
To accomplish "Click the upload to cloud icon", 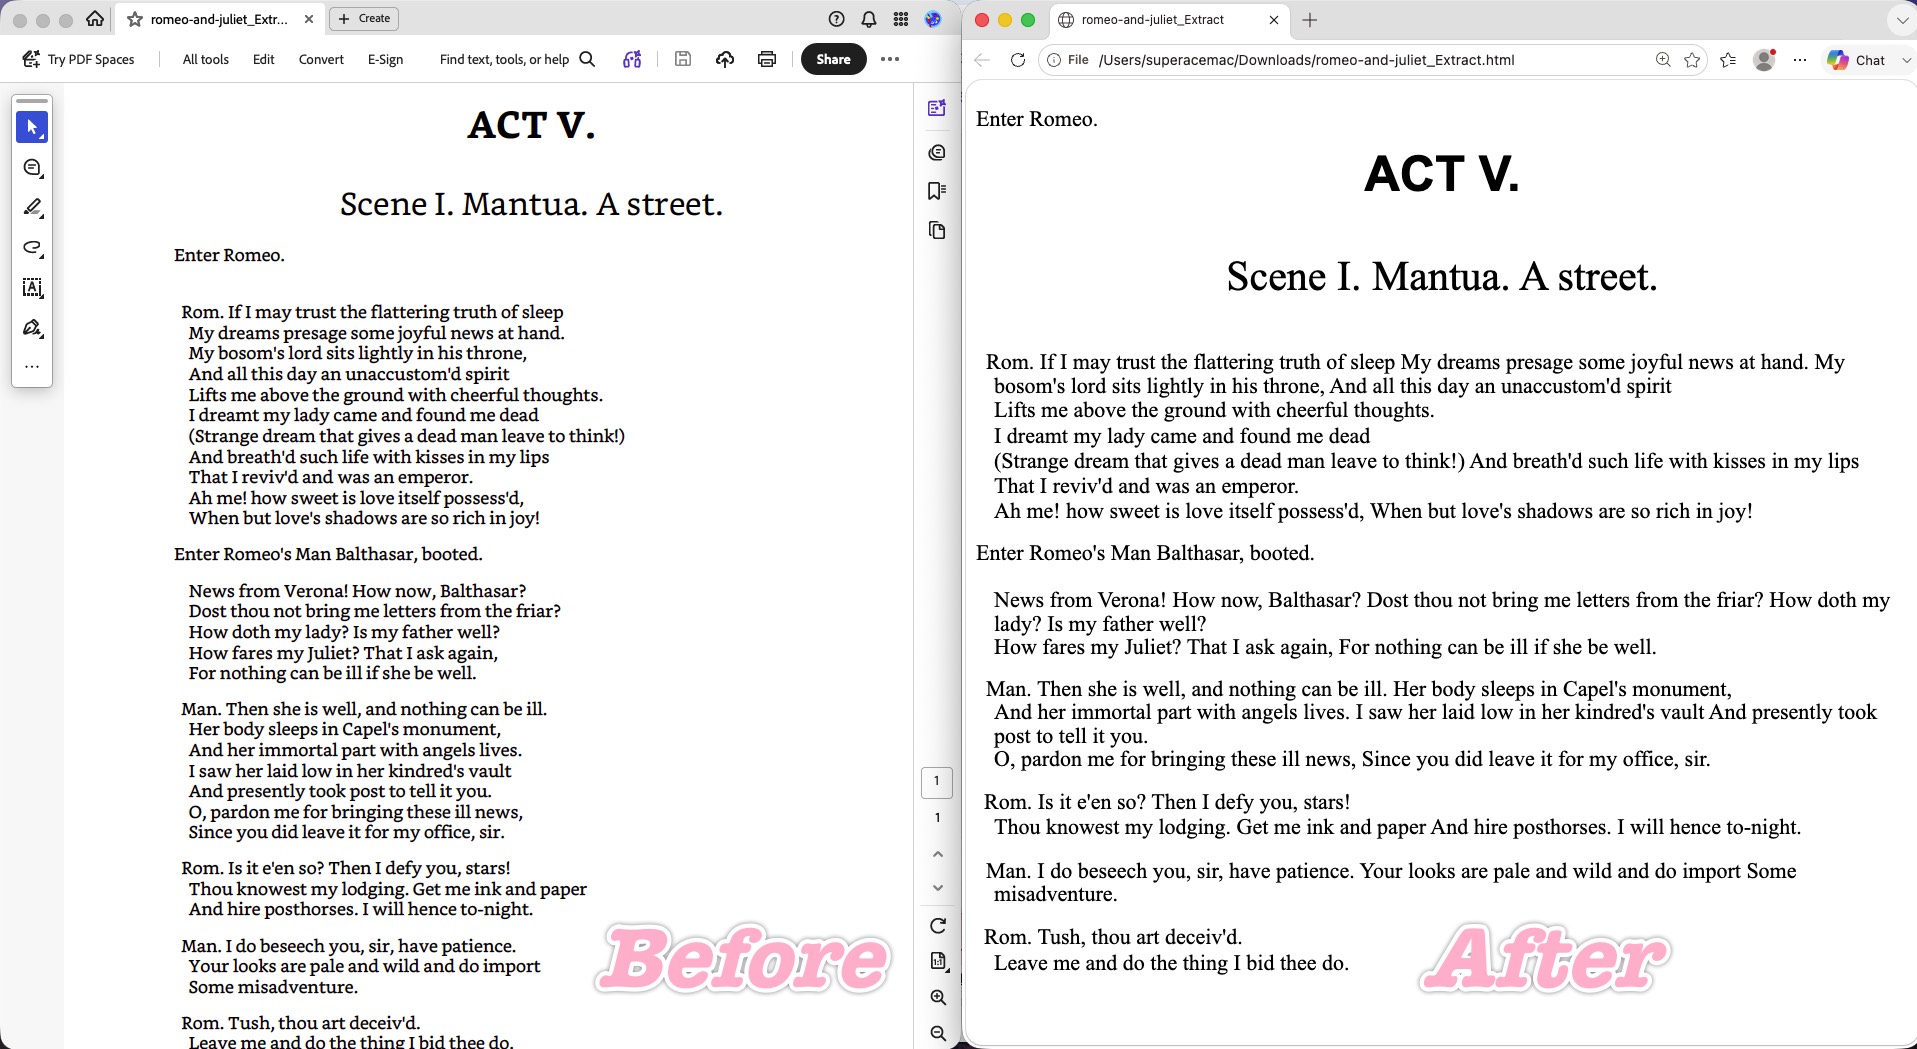I will coord(725,59).
